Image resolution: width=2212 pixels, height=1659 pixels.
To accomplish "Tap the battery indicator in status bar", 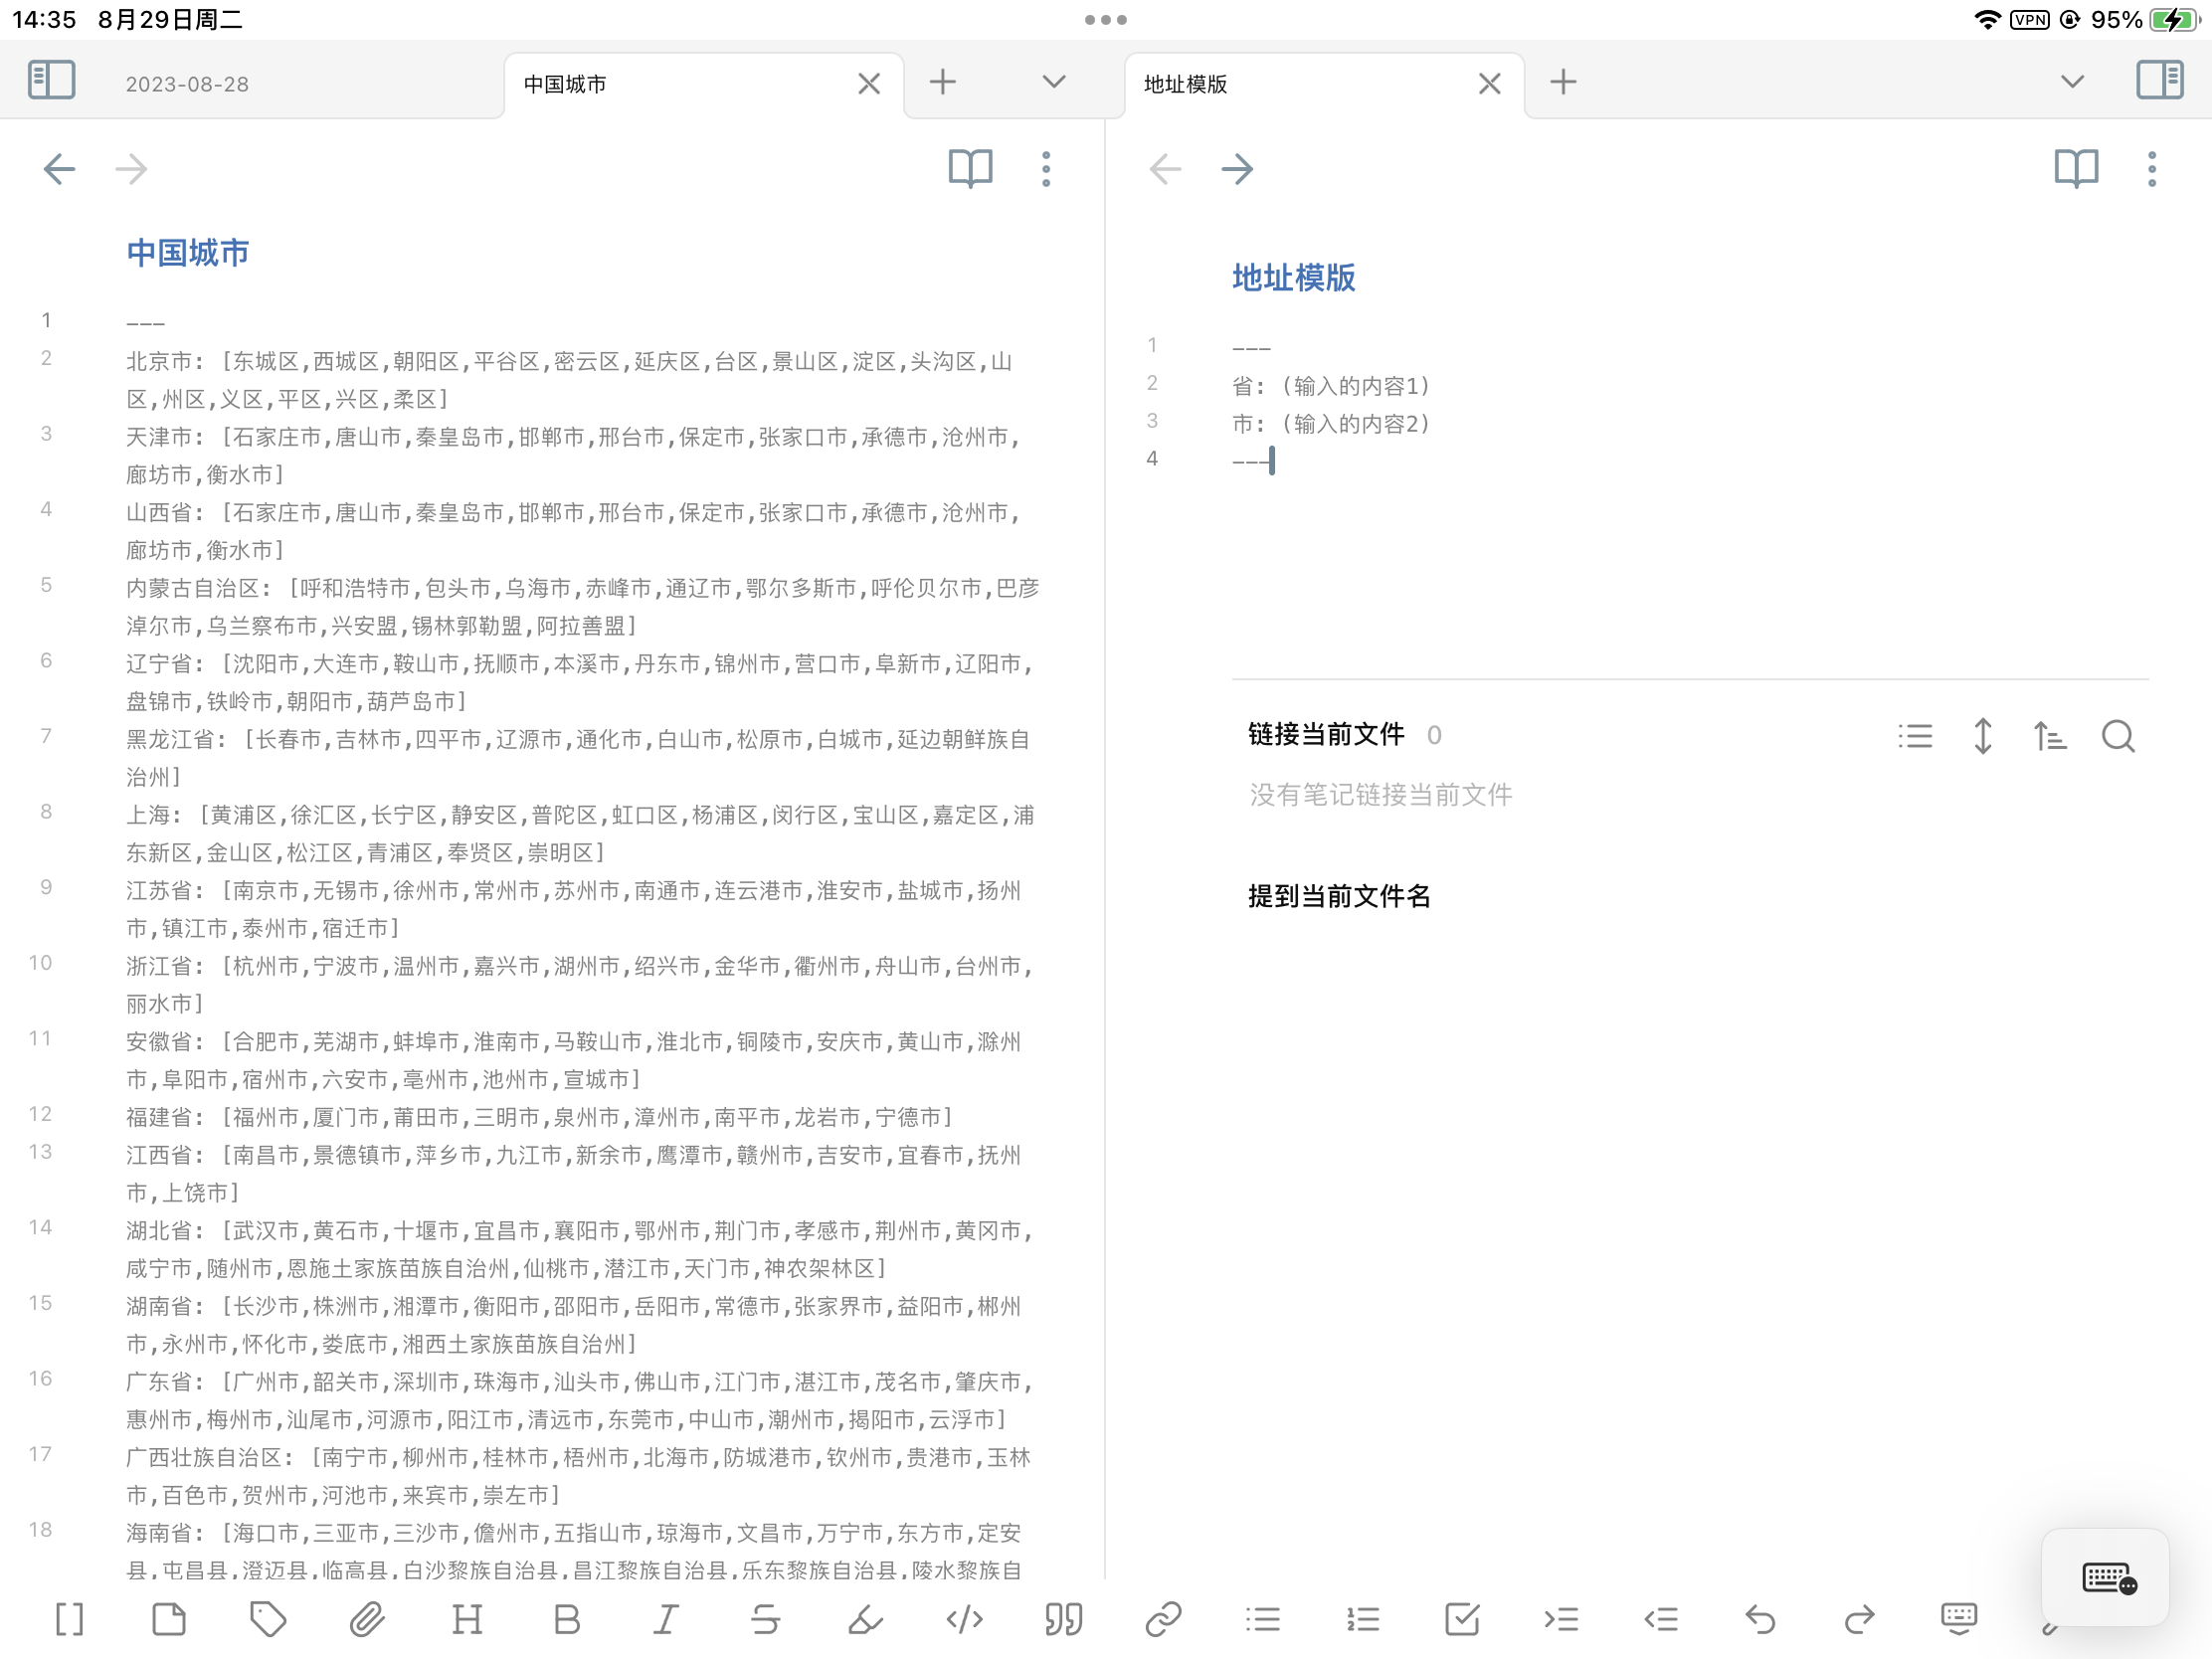I will pos(2173,20).
